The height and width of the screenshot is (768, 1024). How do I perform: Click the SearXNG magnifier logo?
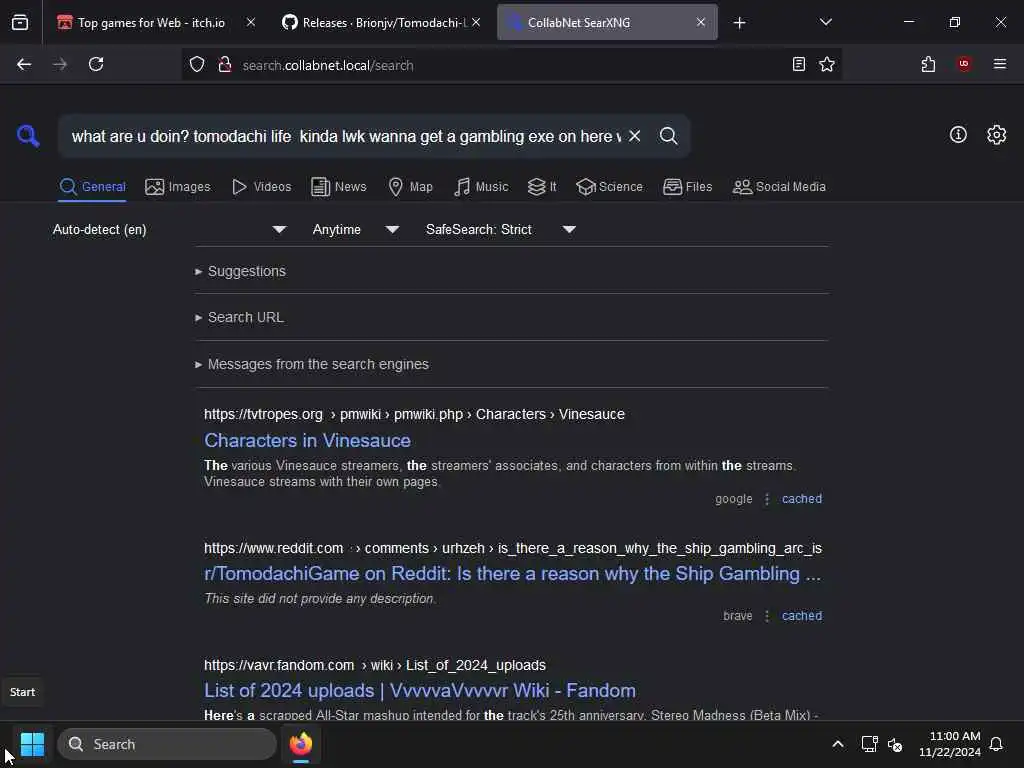(28, 136)
